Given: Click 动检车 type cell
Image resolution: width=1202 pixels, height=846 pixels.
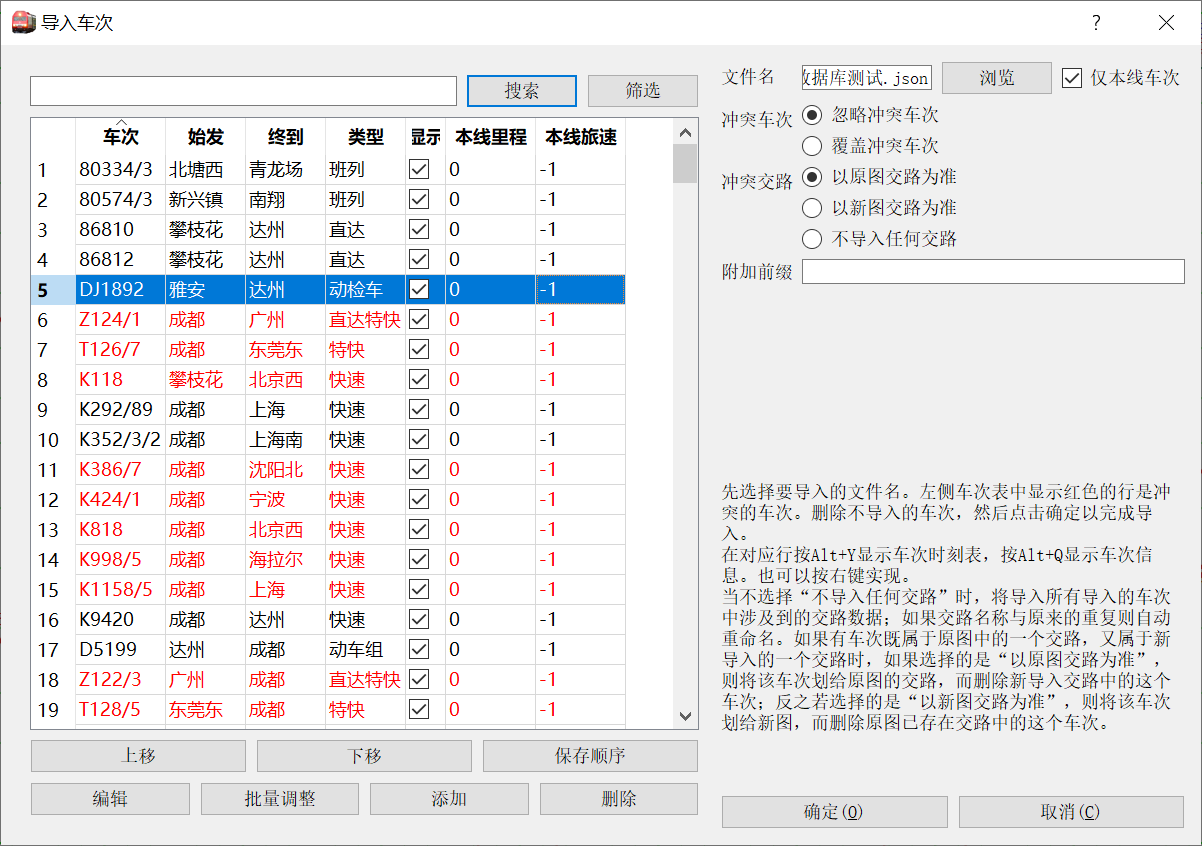Looking at the screenshot, I should (x=366, y=290).
